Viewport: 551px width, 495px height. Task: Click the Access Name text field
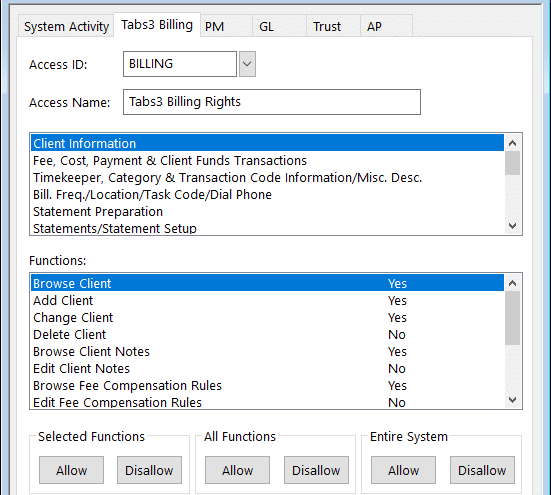click(272, 102)
